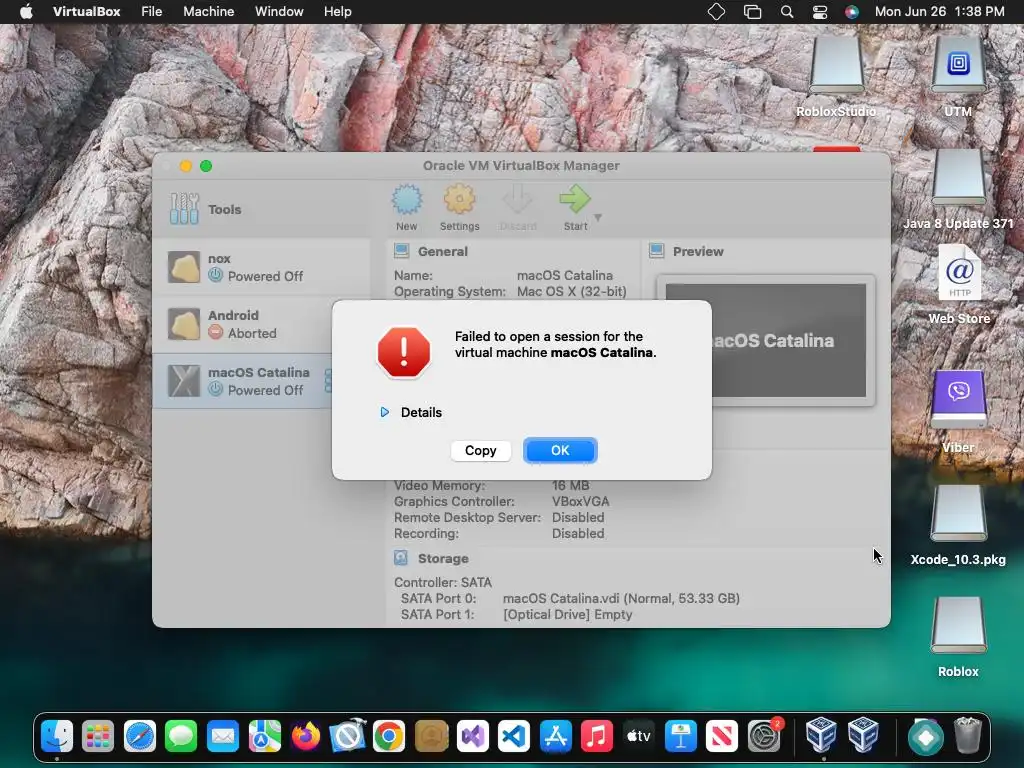Click the General section header icon
The height and width of the screenshot is (768, 1024).
(x=402, y=251)
